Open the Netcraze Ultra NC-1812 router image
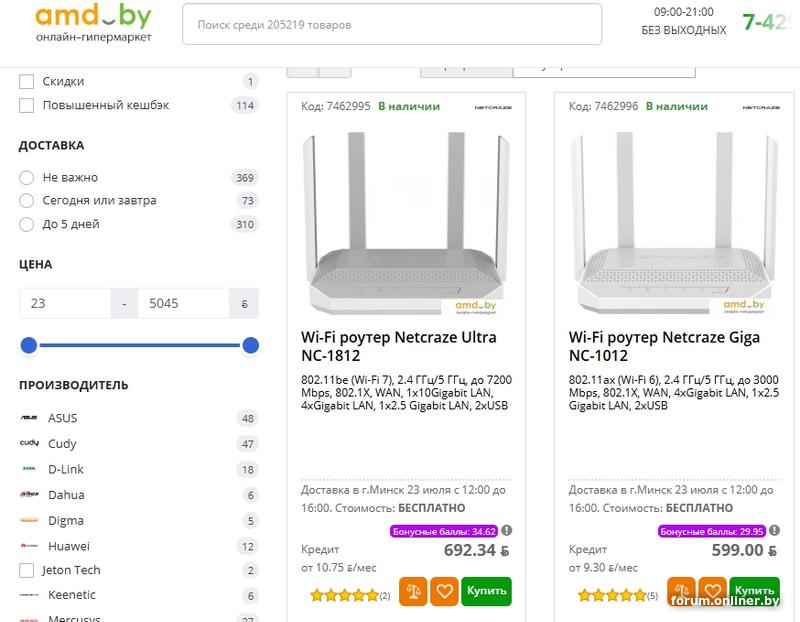800x622 pixels. [x=406, y=223]
